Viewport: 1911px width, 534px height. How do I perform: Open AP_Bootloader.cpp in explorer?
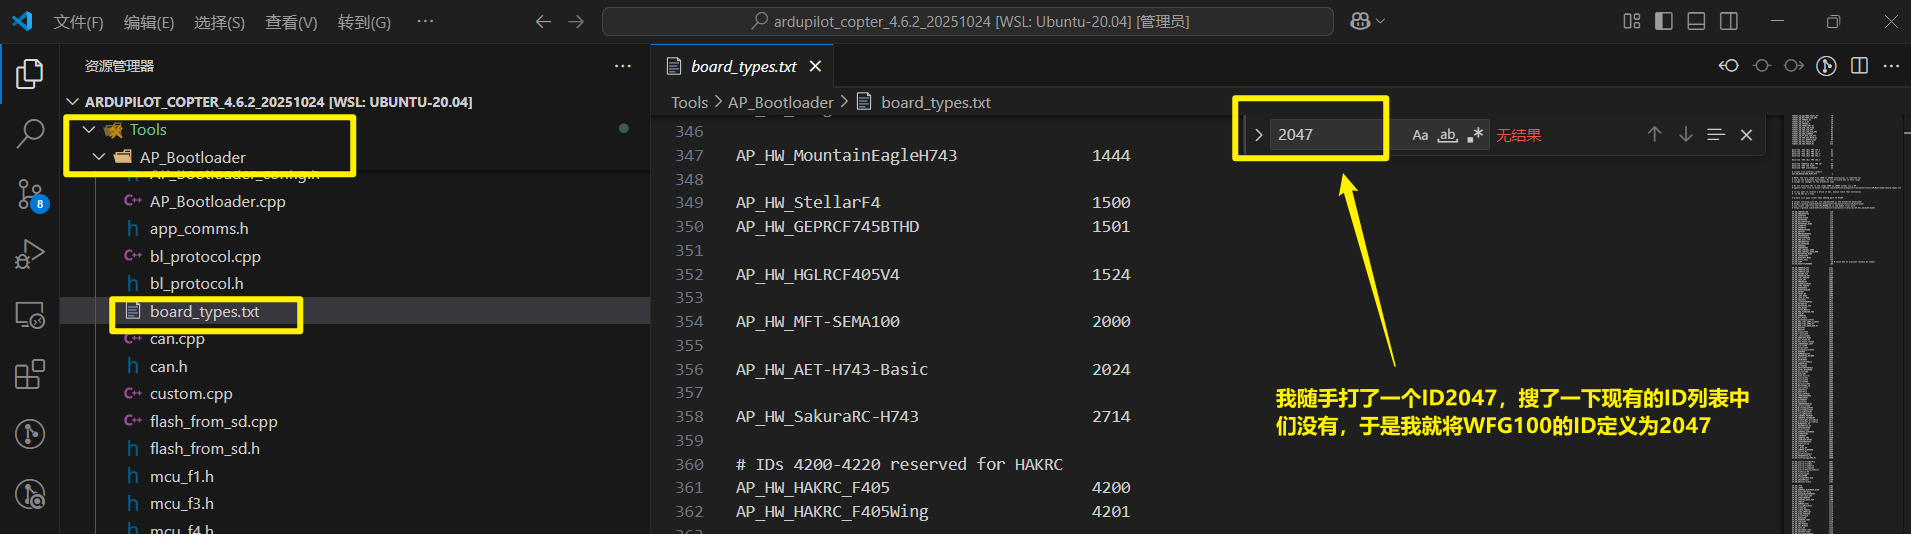(x=217, y=201)
